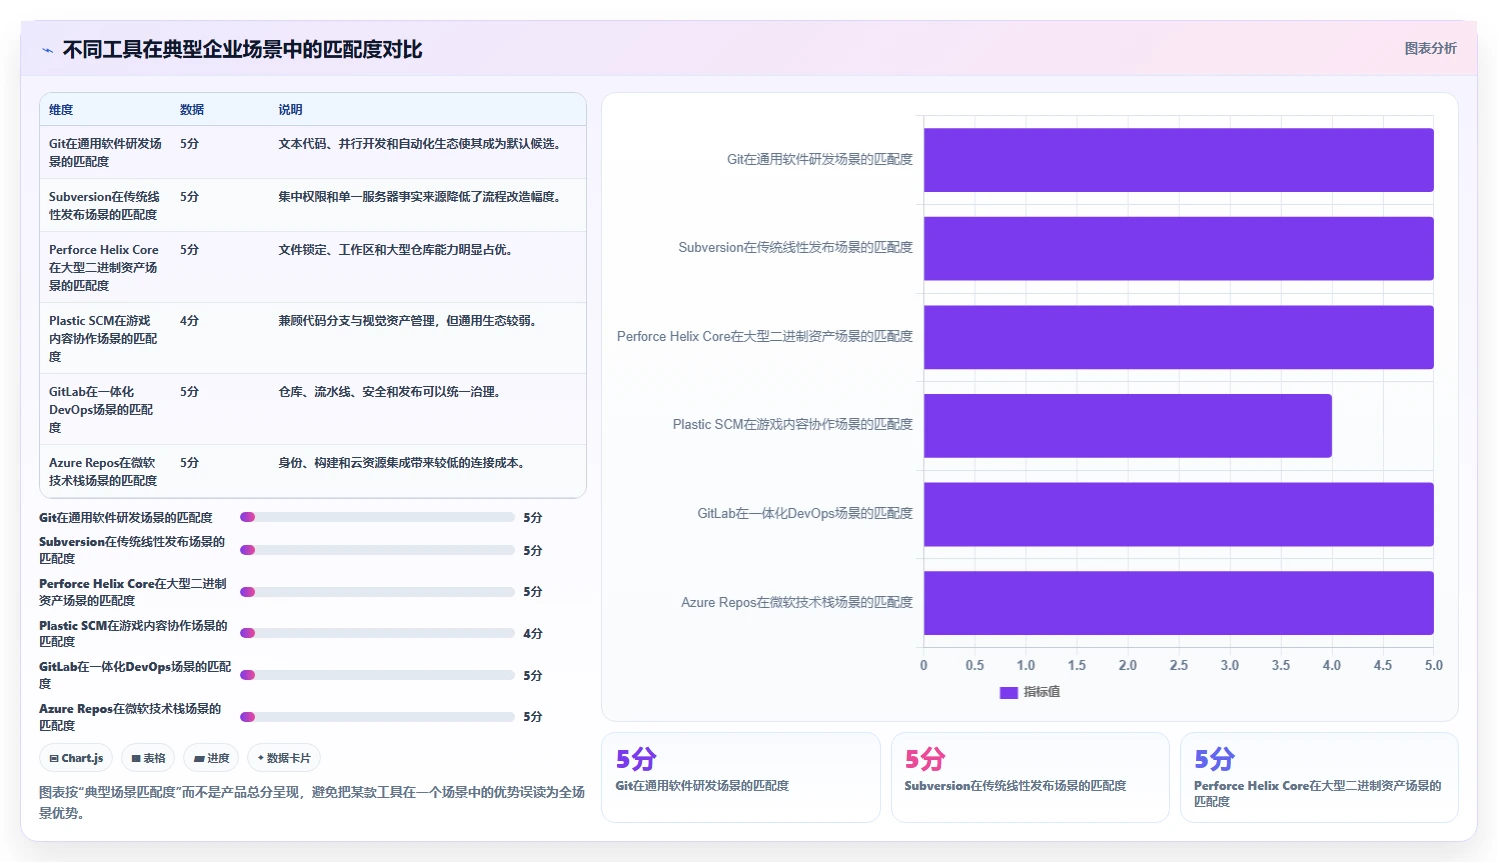The width and height of the screenshot is (1498, 862).
Task: Click the Git bar in the chart
Action: click(x=1178, y=160)
